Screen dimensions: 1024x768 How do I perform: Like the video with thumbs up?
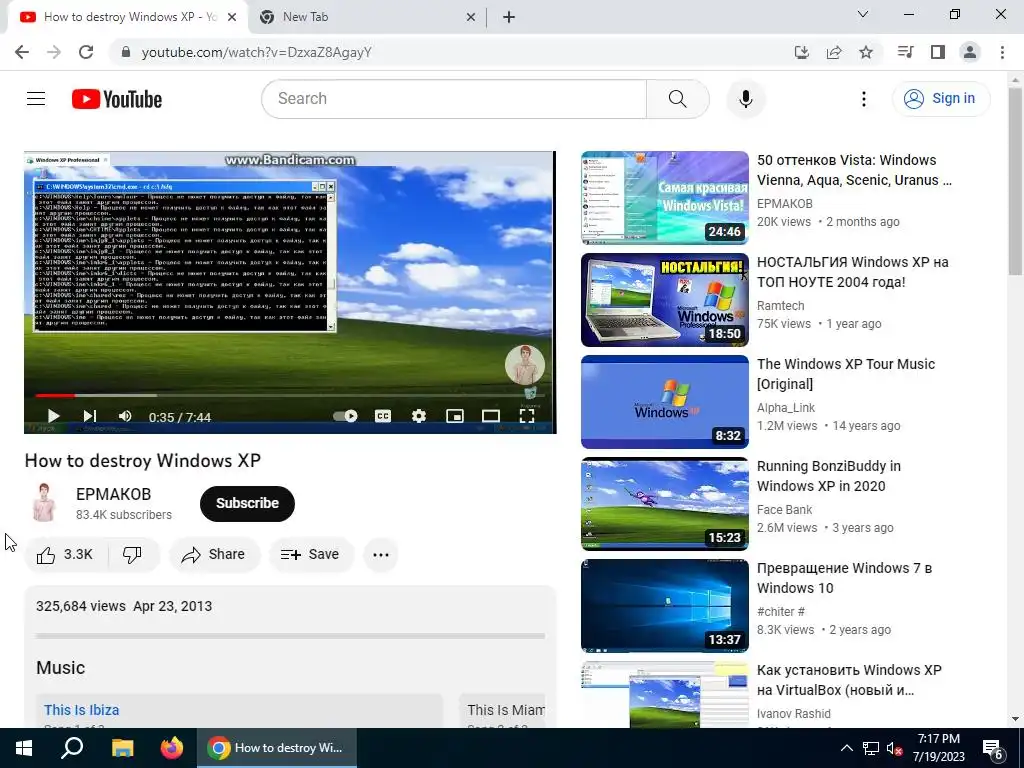65,554
